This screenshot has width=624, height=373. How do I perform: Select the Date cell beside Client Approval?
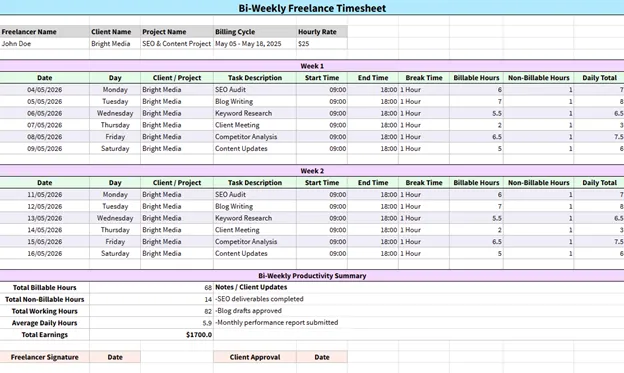coord(322,357)
